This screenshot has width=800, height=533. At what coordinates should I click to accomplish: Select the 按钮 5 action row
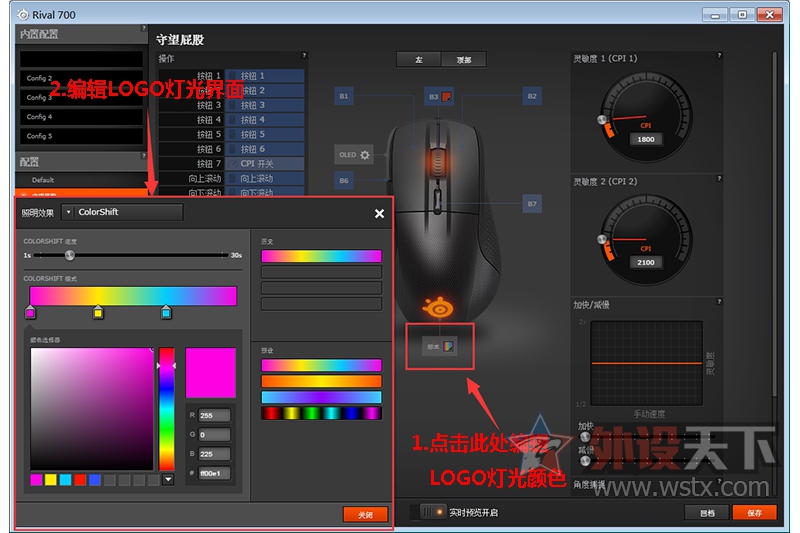point(231,135)
